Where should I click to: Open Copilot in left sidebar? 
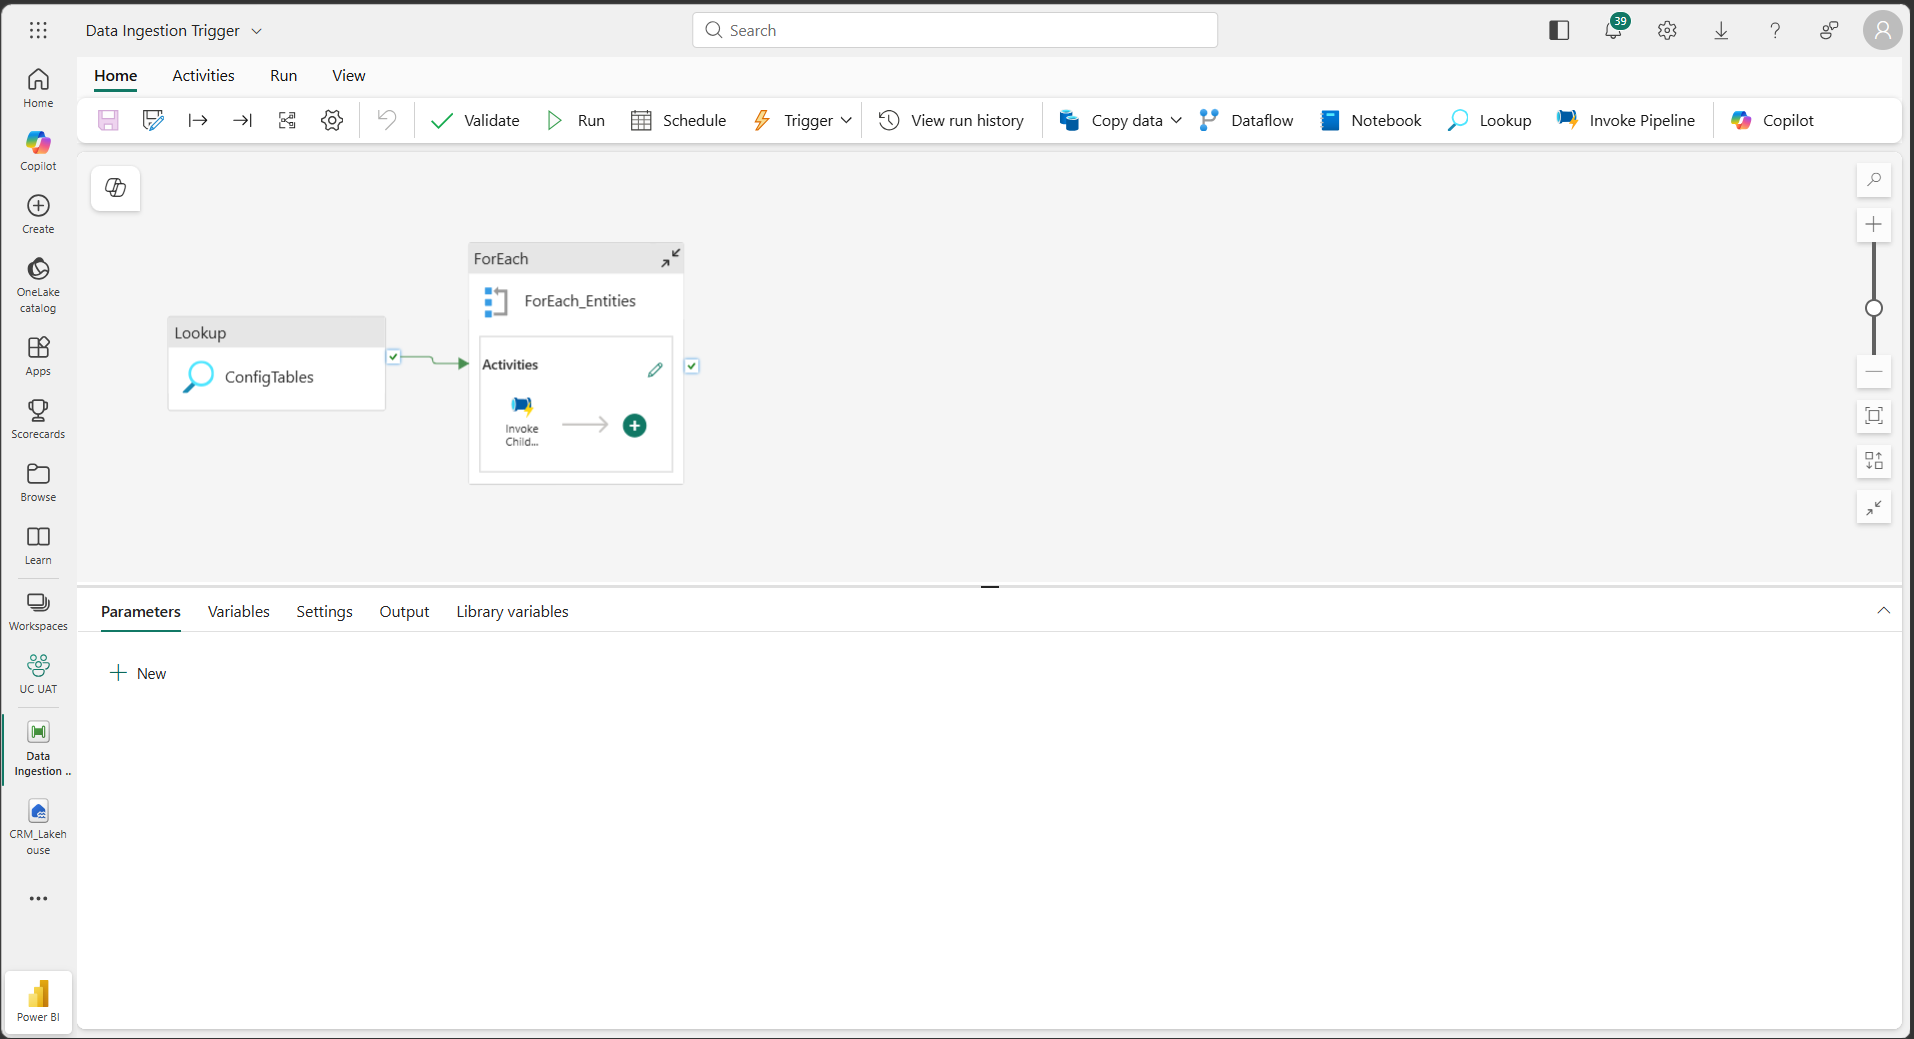tap(38, 151)
